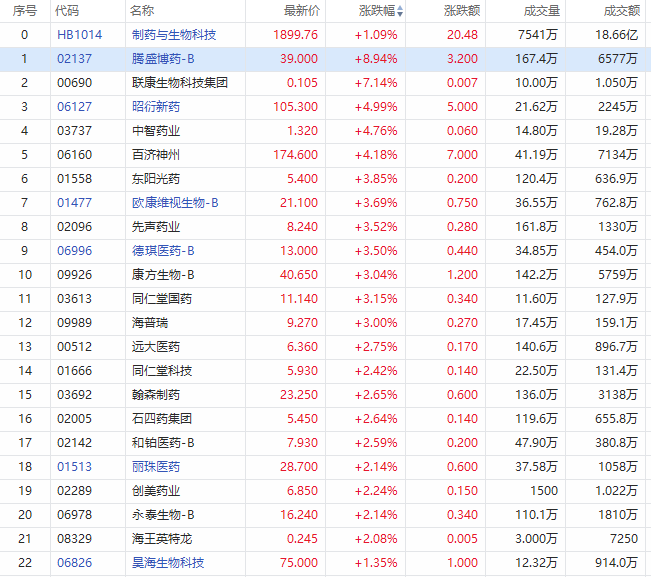
Task: Click the 序号 column header
Action: click(x=25, y=11)
